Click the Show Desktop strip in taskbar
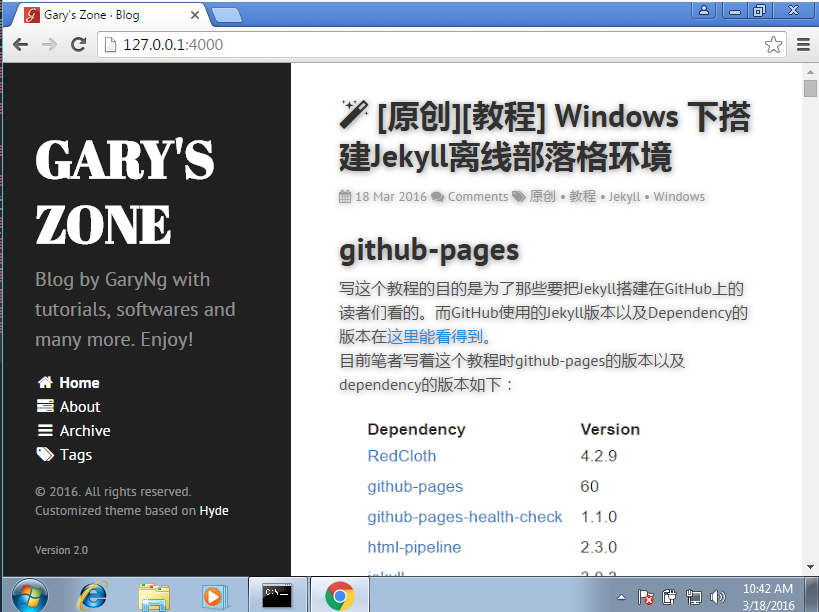This screenshot has width=819, height=612. pos(812,595)
